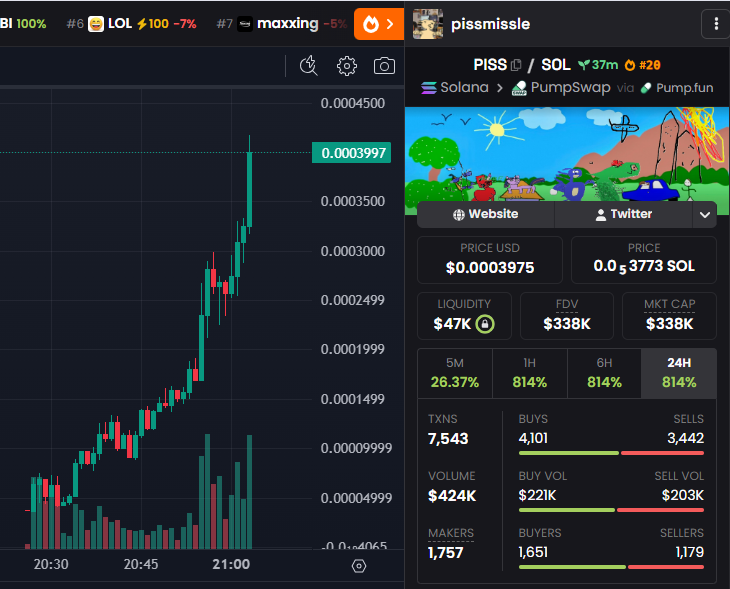This screenshot has width=730, height=589.
Task: Select the 24H timeframe tab
Action: pyautogui.click(x=679, y=373)
